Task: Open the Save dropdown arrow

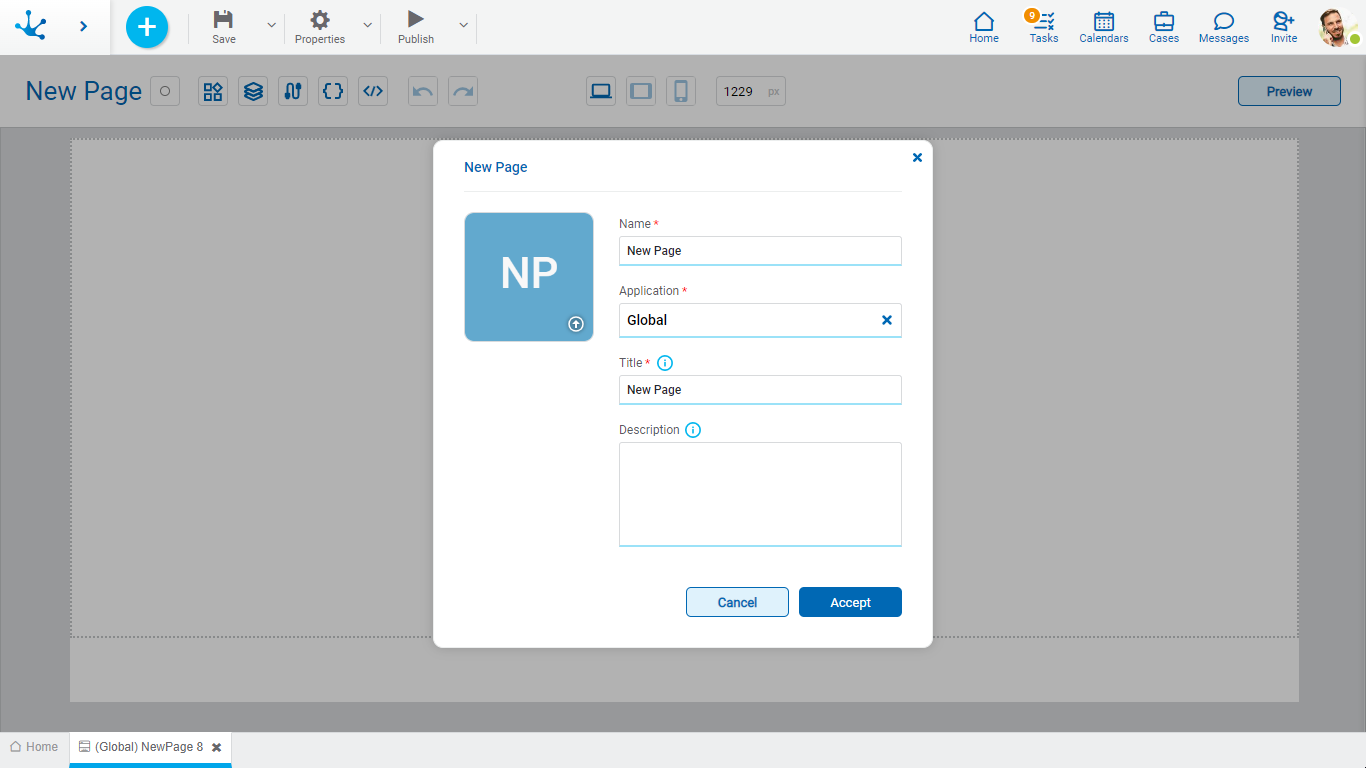Action: [x=271, y=25]
